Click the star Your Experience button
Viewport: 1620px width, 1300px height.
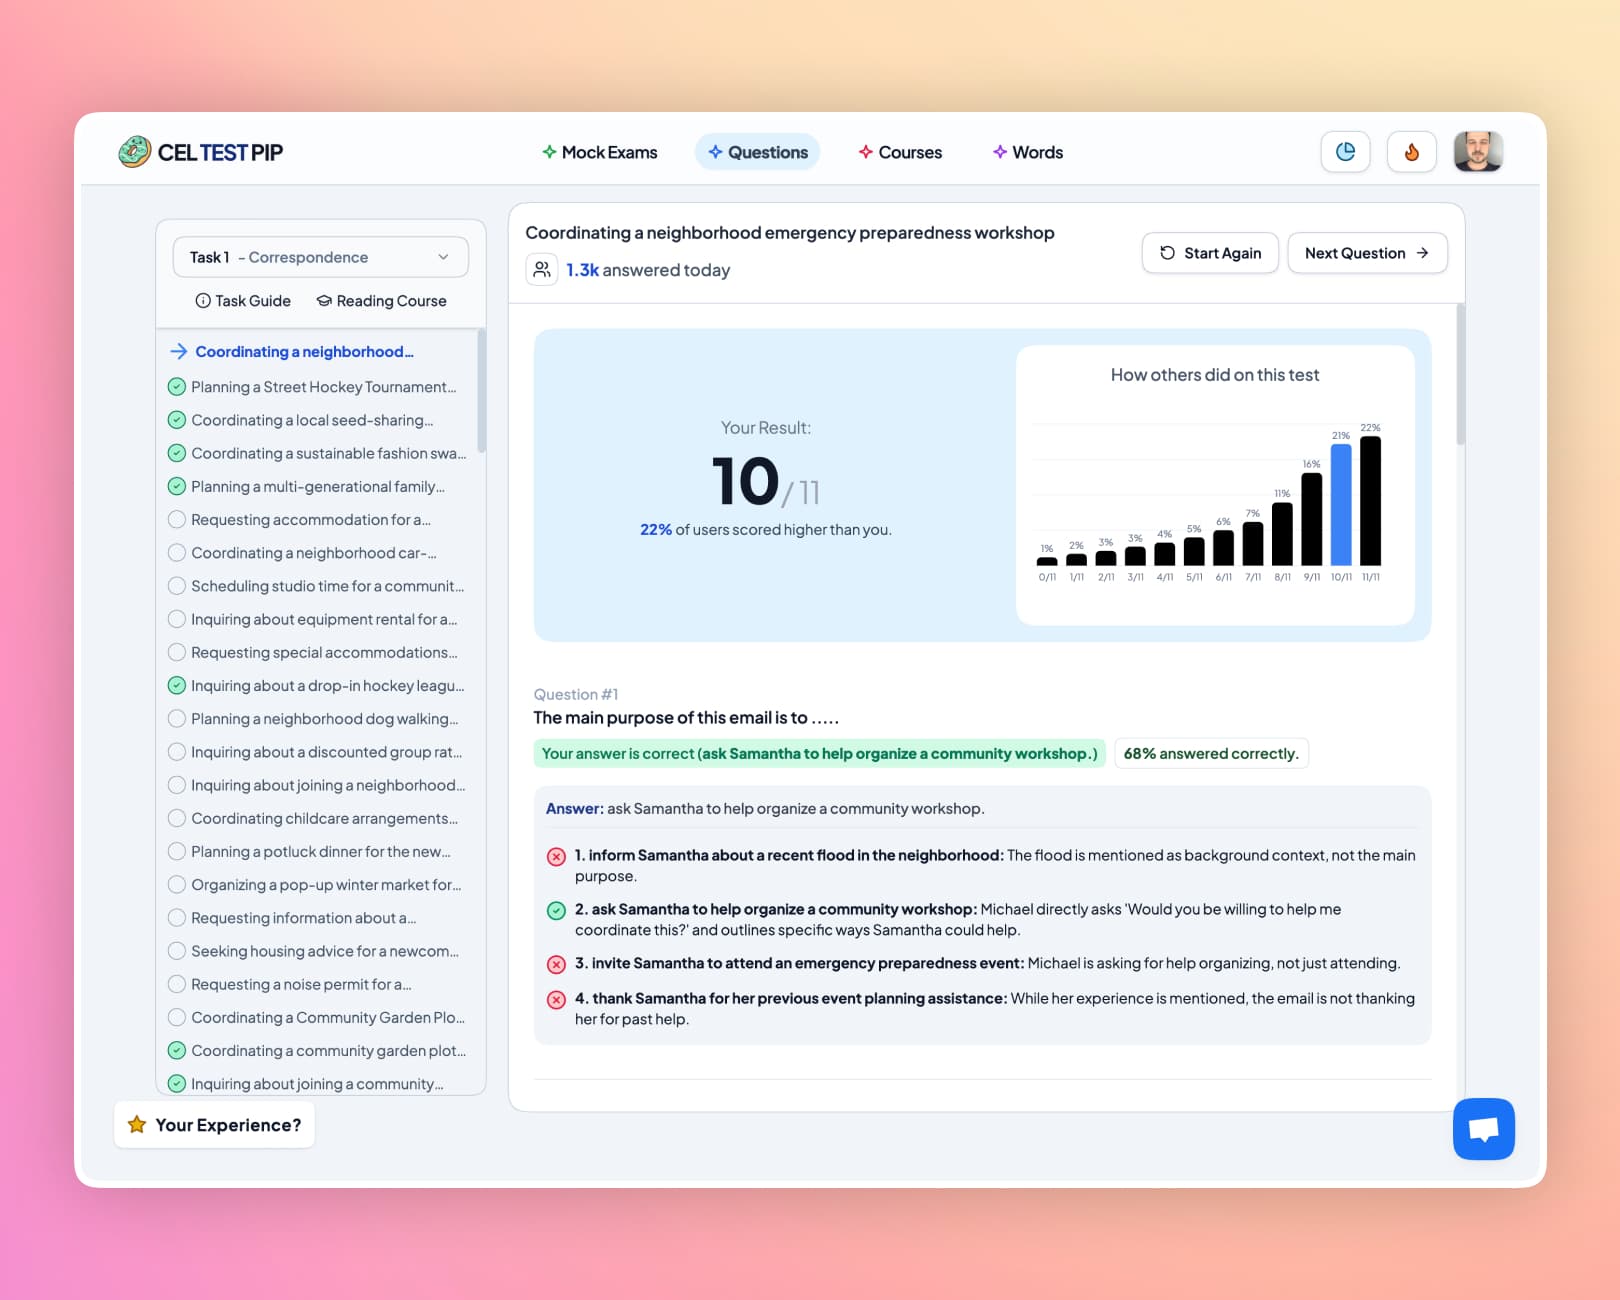pyautogui.click(x=214, y=1125)
